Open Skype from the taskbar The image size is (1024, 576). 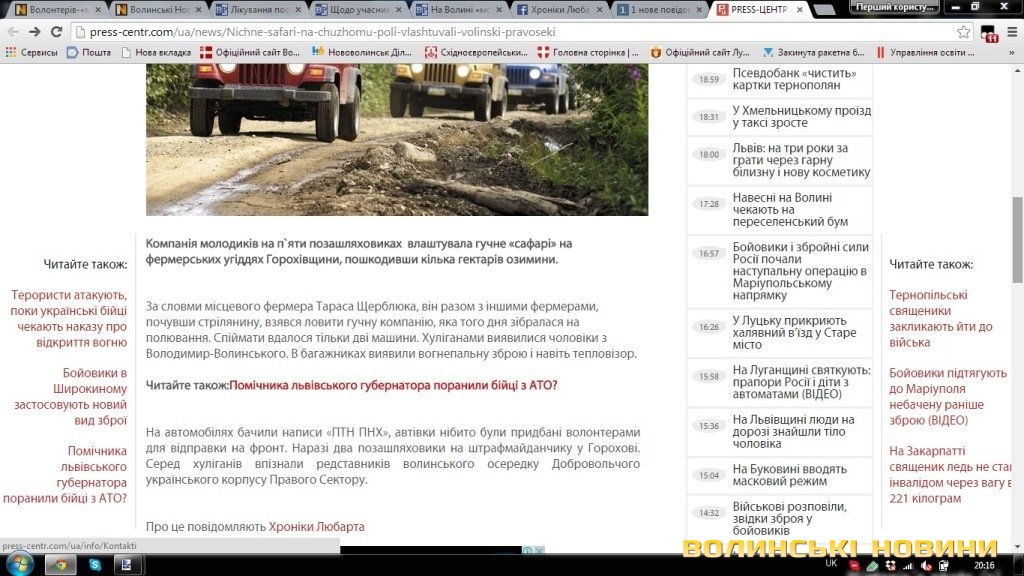pos(94,565)
